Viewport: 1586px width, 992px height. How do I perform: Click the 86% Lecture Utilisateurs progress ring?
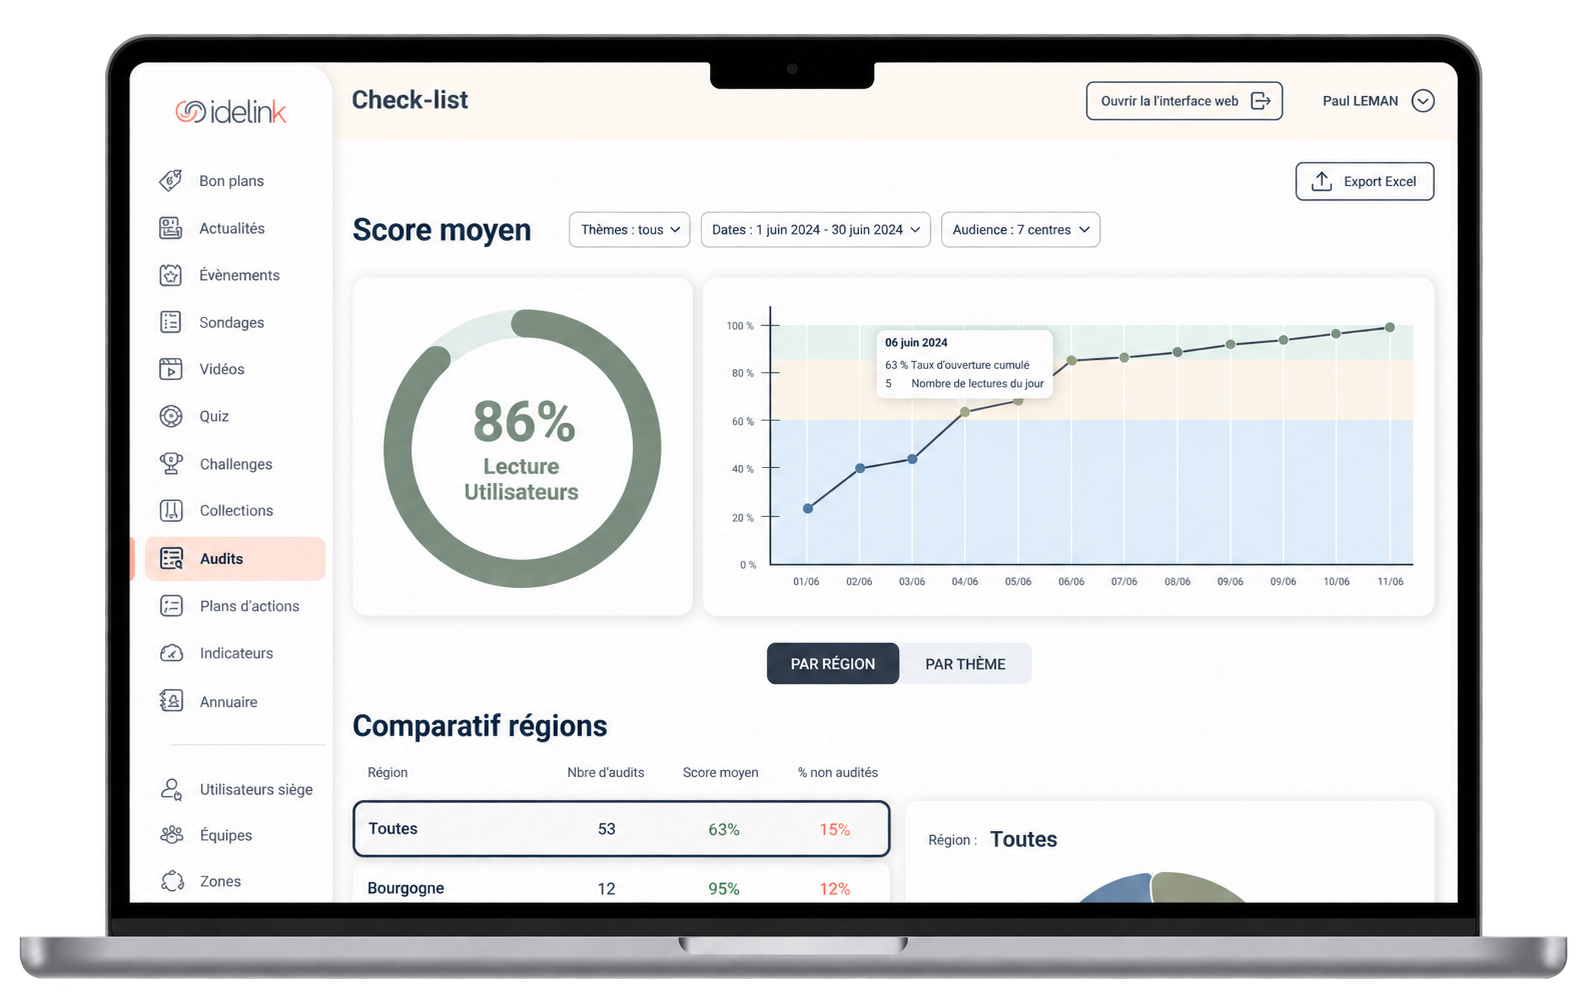(x=522, y=448)
